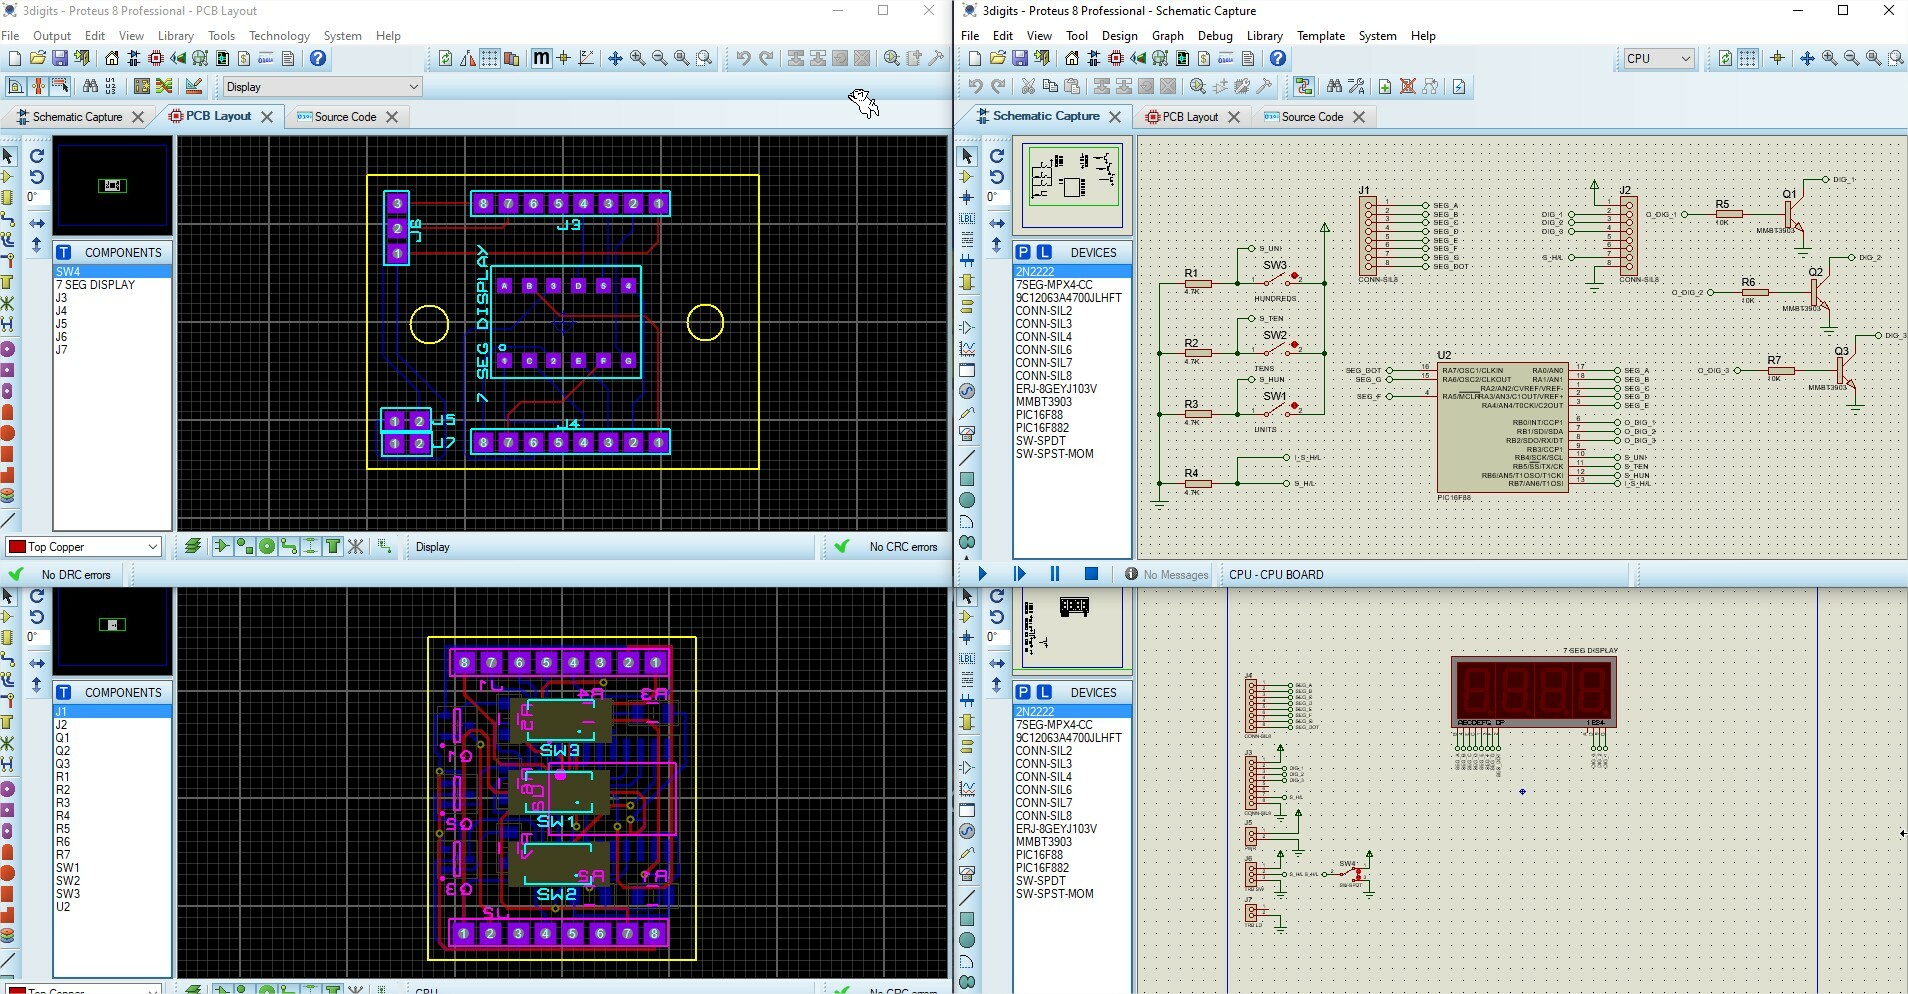Select PIC16F88 in the devices list
This screenshot has width=1908, height=994.
[x=1039, y=415]
